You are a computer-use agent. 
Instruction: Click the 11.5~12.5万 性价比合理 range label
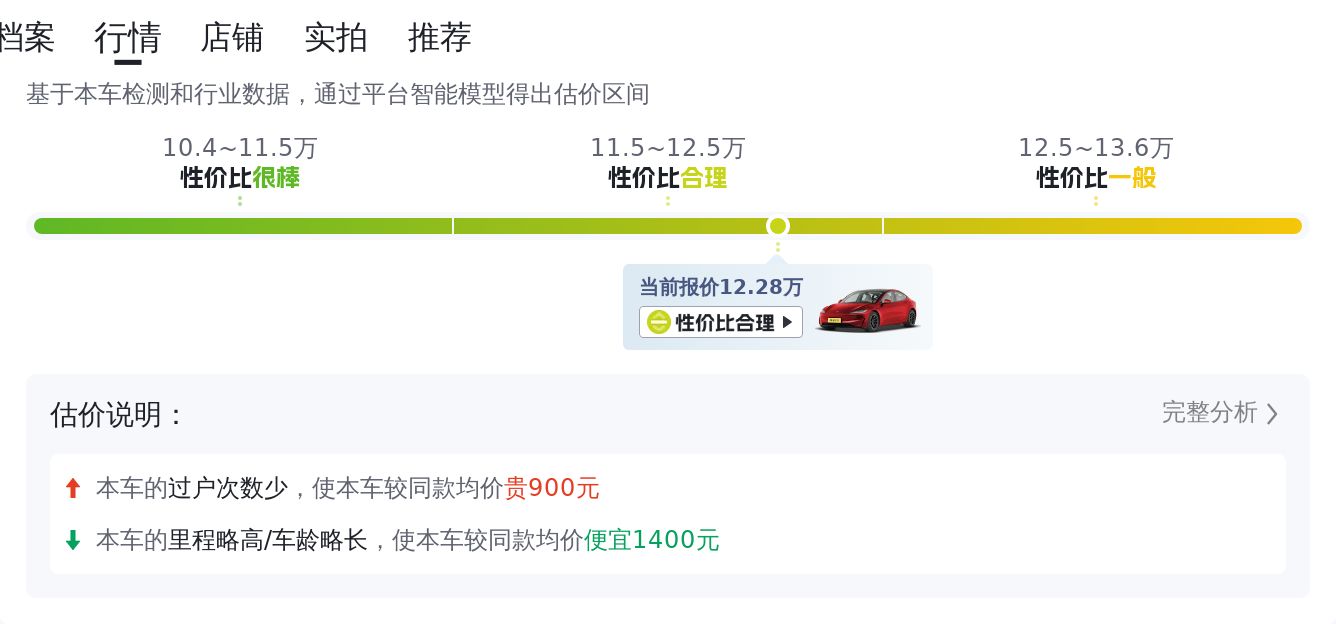click(668, 163)
